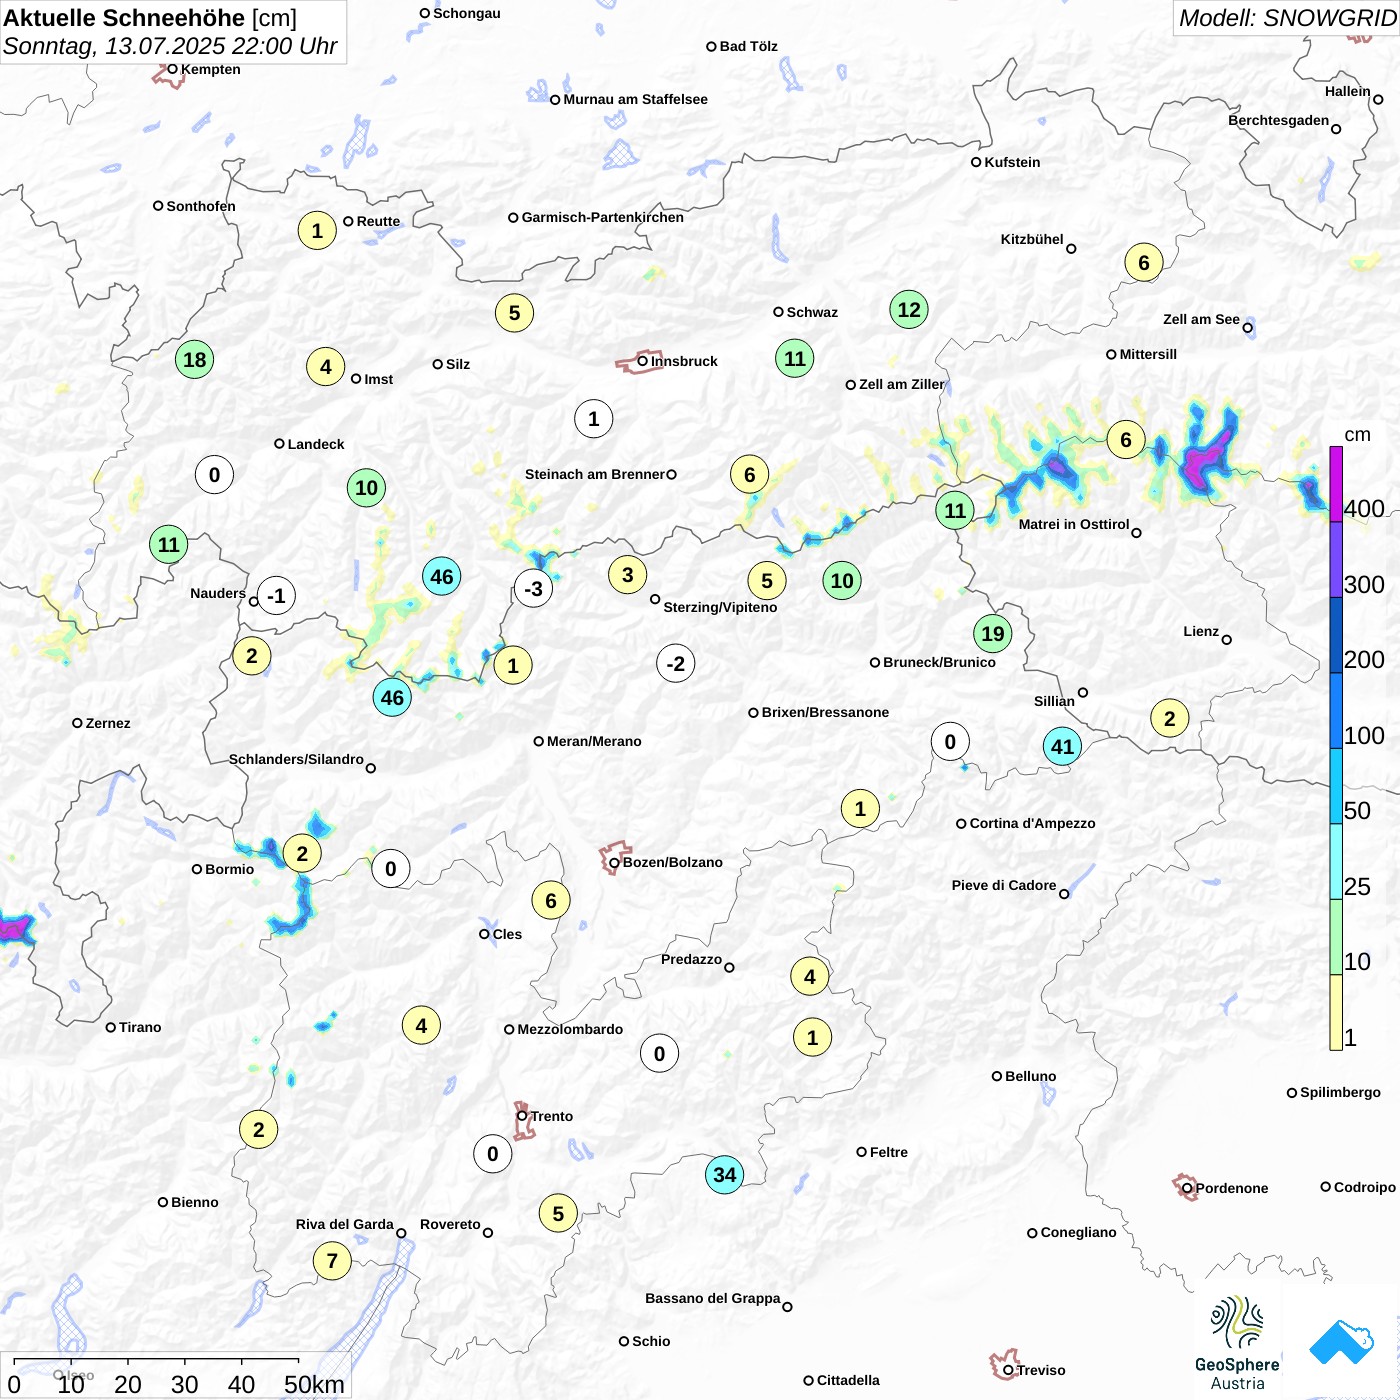Click the Belluno label

pyautogui.click(x=1030, y=1076)
